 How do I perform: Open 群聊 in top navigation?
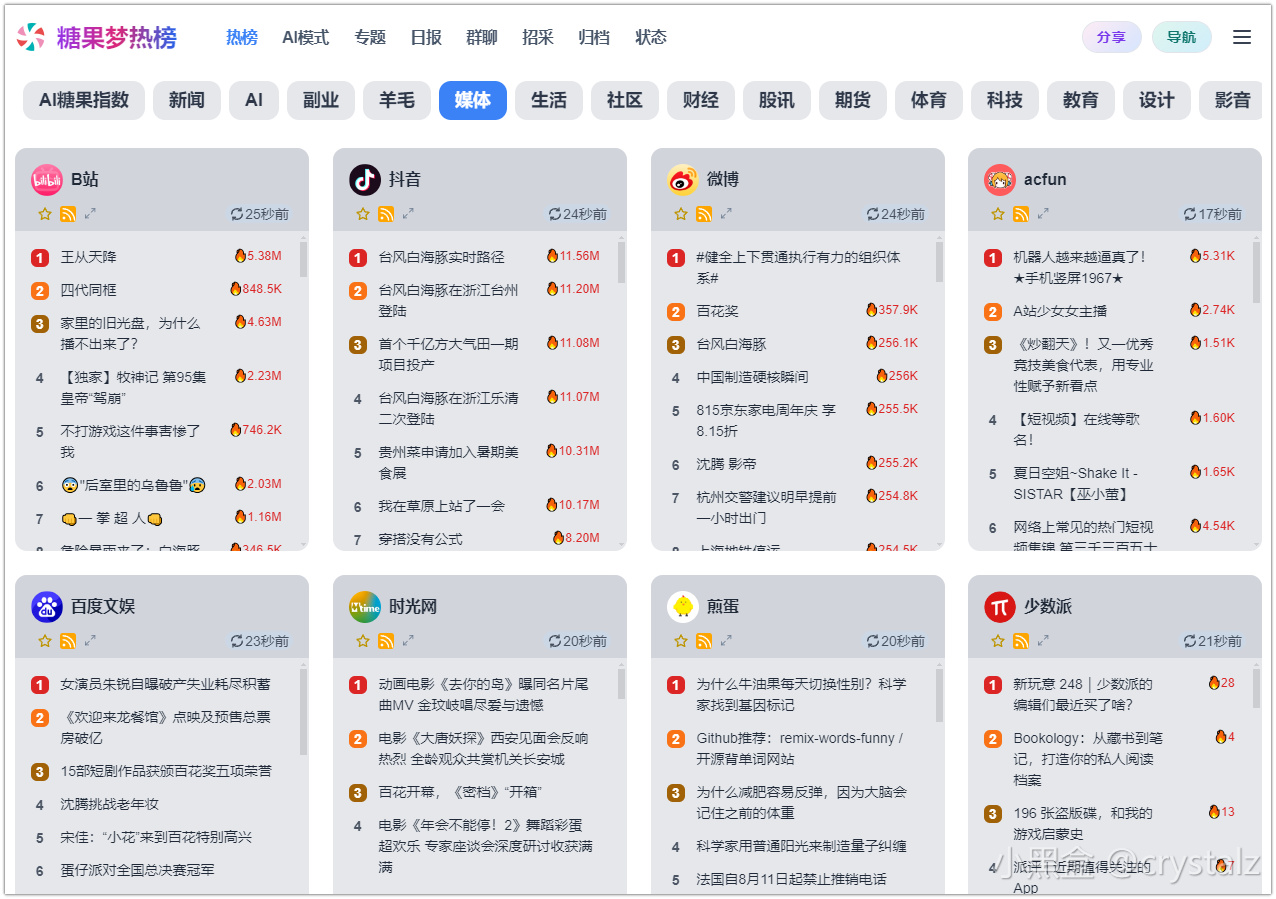click(482, 37)
